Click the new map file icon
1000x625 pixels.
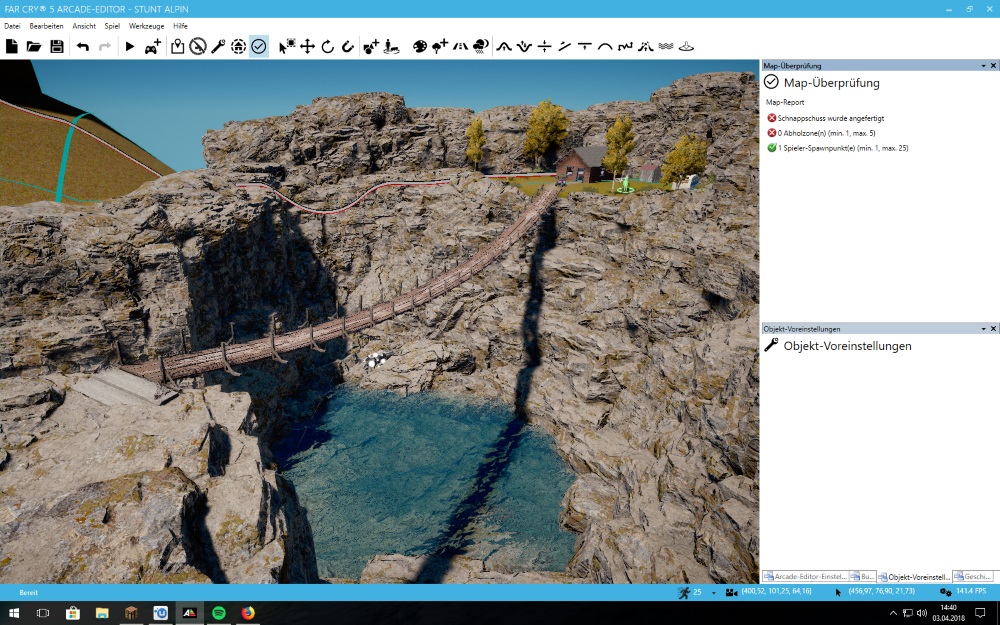pyautogui.click(x=12, y=46)
